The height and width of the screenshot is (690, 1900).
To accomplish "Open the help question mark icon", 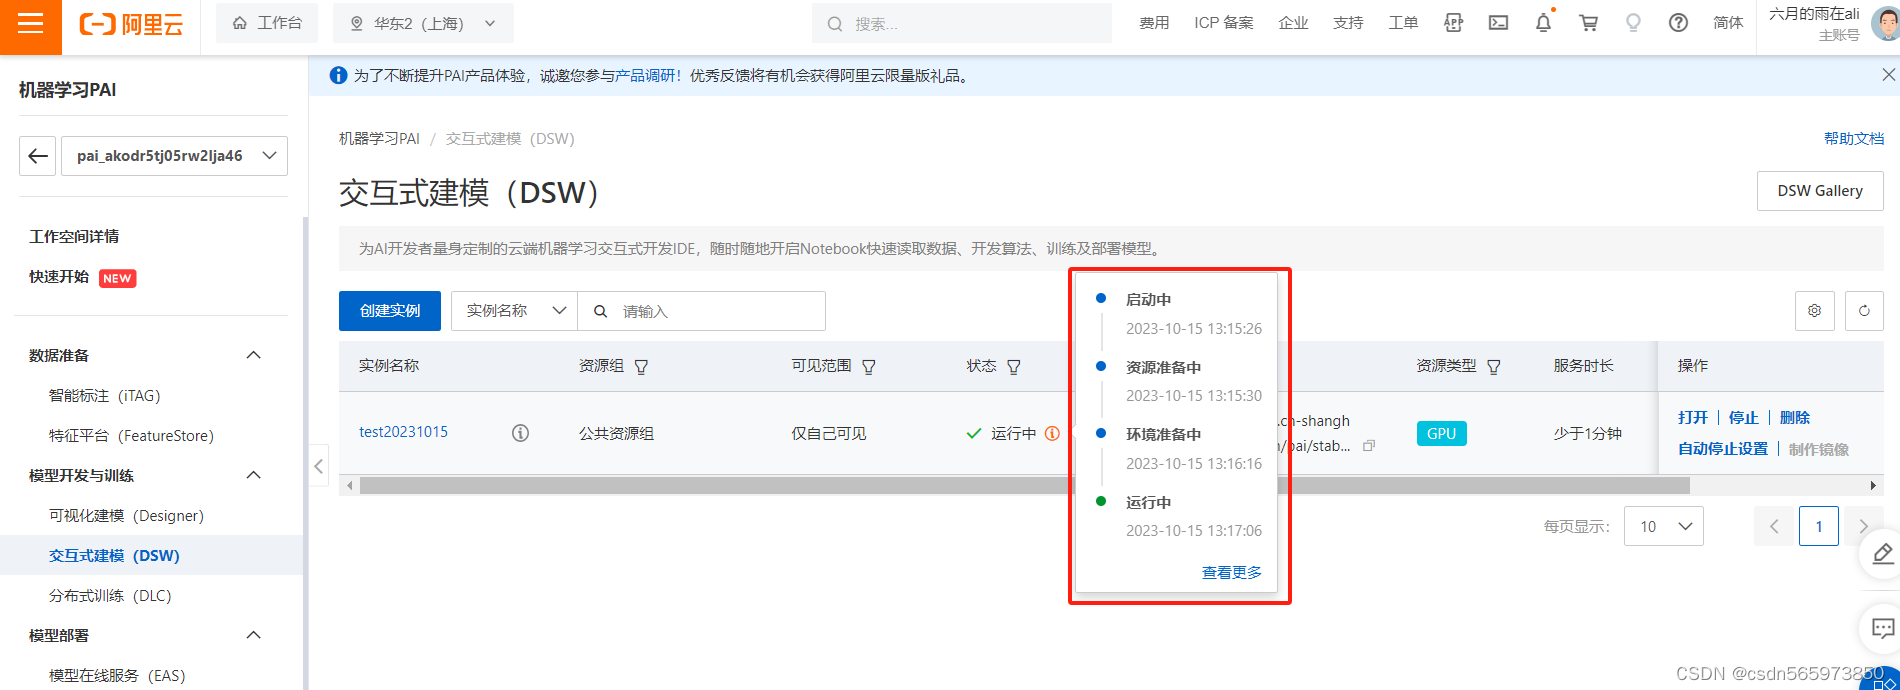I will pyautogui.click(x=1678, y=23).
